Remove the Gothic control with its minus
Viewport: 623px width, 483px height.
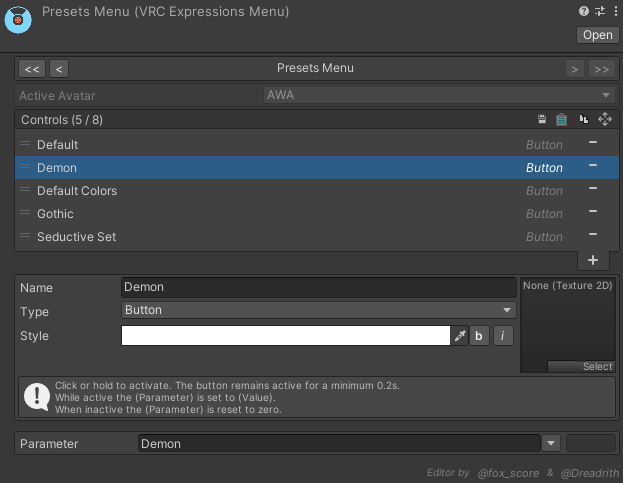593,212
